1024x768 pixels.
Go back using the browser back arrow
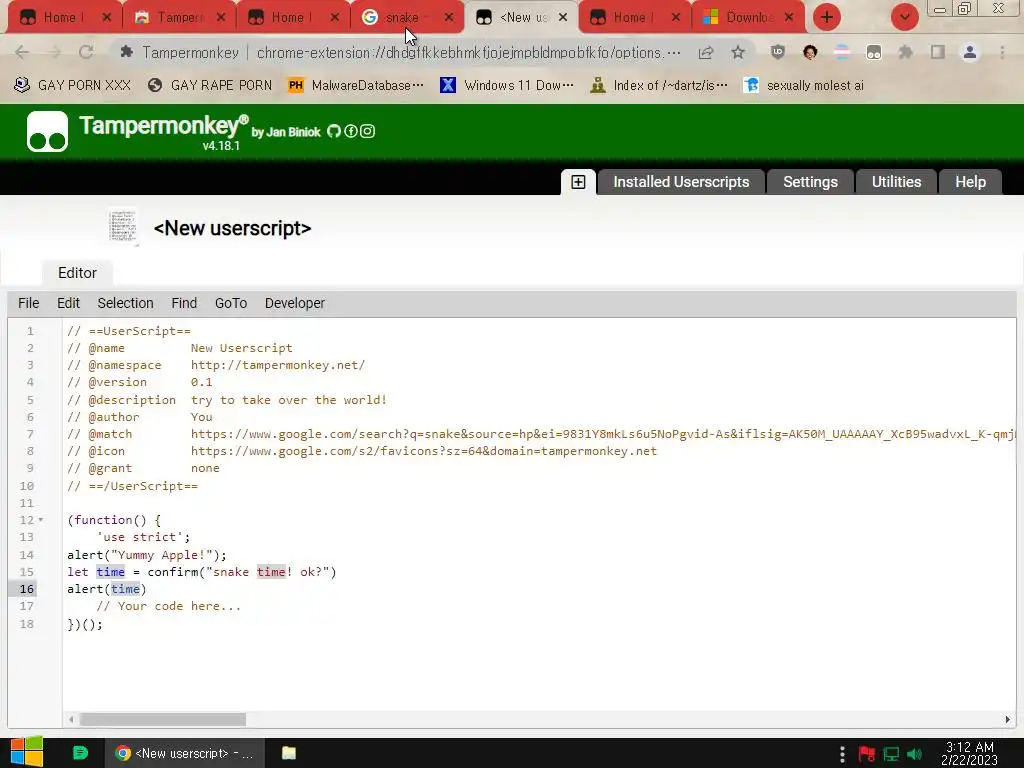click(22, 52)
